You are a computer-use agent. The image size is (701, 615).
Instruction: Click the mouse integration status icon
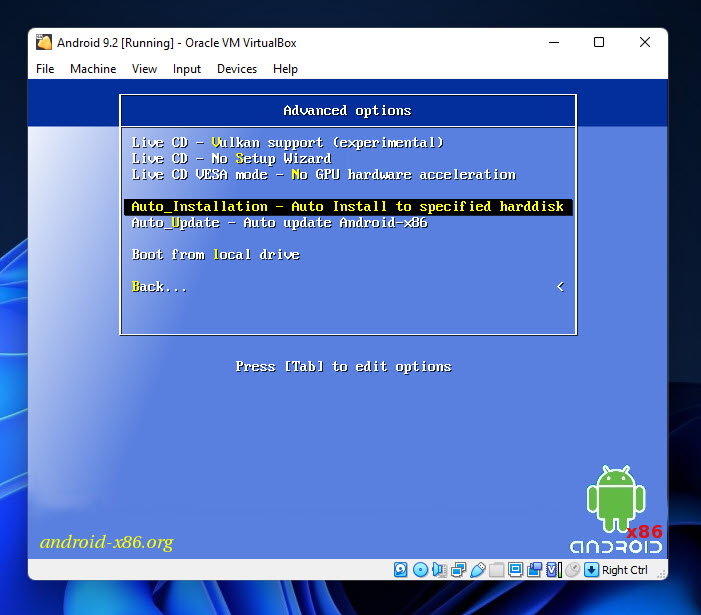572,570
